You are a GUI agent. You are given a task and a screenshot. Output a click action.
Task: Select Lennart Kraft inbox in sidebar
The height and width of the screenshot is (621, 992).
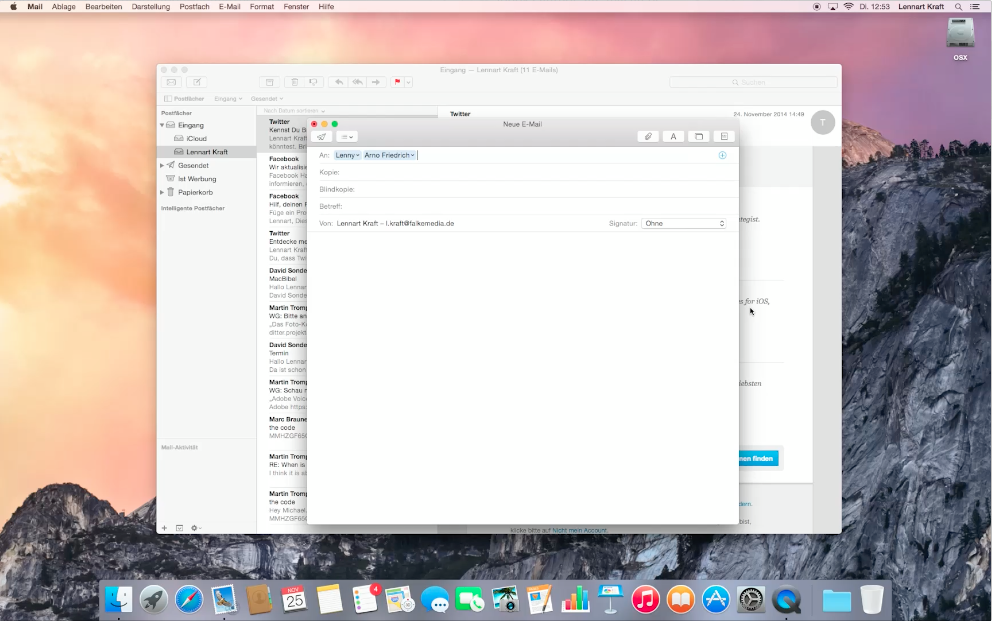[206, 152]
